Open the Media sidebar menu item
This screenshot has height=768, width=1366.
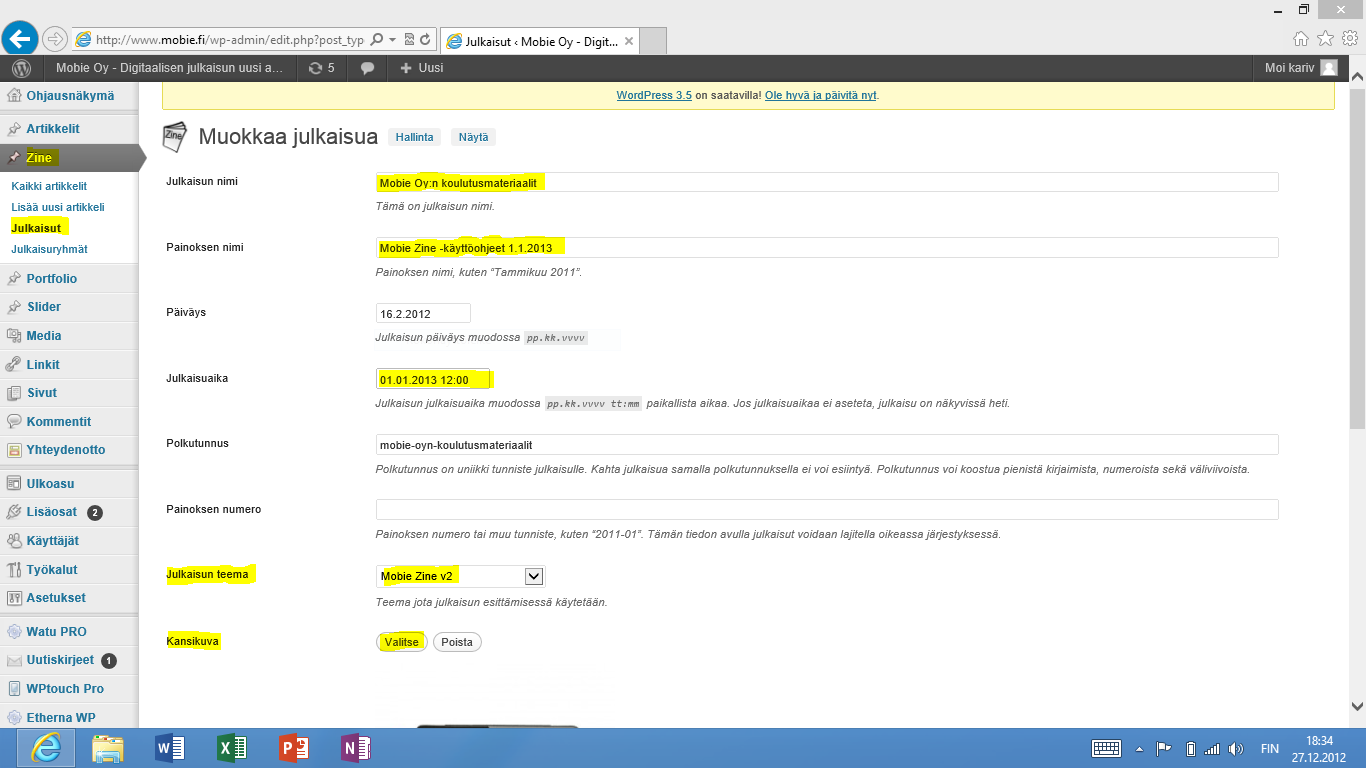pos(44,336)
